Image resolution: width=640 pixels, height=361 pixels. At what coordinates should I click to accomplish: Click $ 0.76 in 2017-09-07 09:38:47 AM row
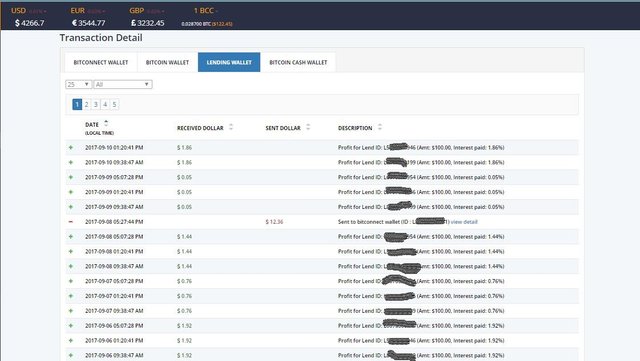184,311
